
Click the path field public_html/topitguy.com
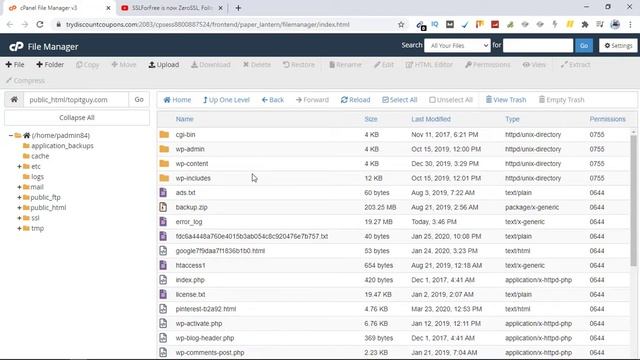[x=76, y=100]
